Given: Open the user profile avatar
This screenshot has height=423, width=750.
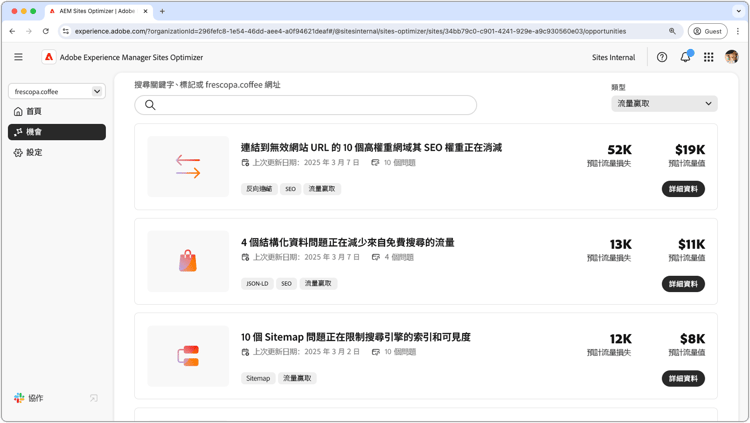Looking at the screenshot, I should pos(731,57).
